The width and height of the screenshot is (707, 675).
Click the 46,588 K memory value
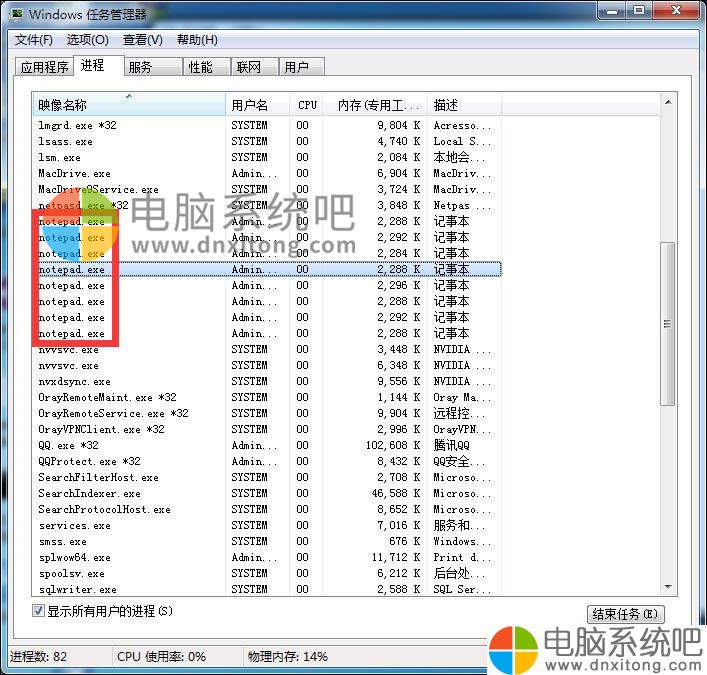[395, 493]
